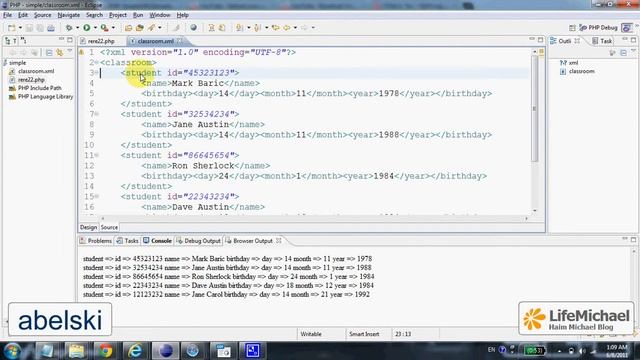The height and width of the screenshot is (360, 640).
Task: Select xml node in Outline
Action: (x=569, y=62)
